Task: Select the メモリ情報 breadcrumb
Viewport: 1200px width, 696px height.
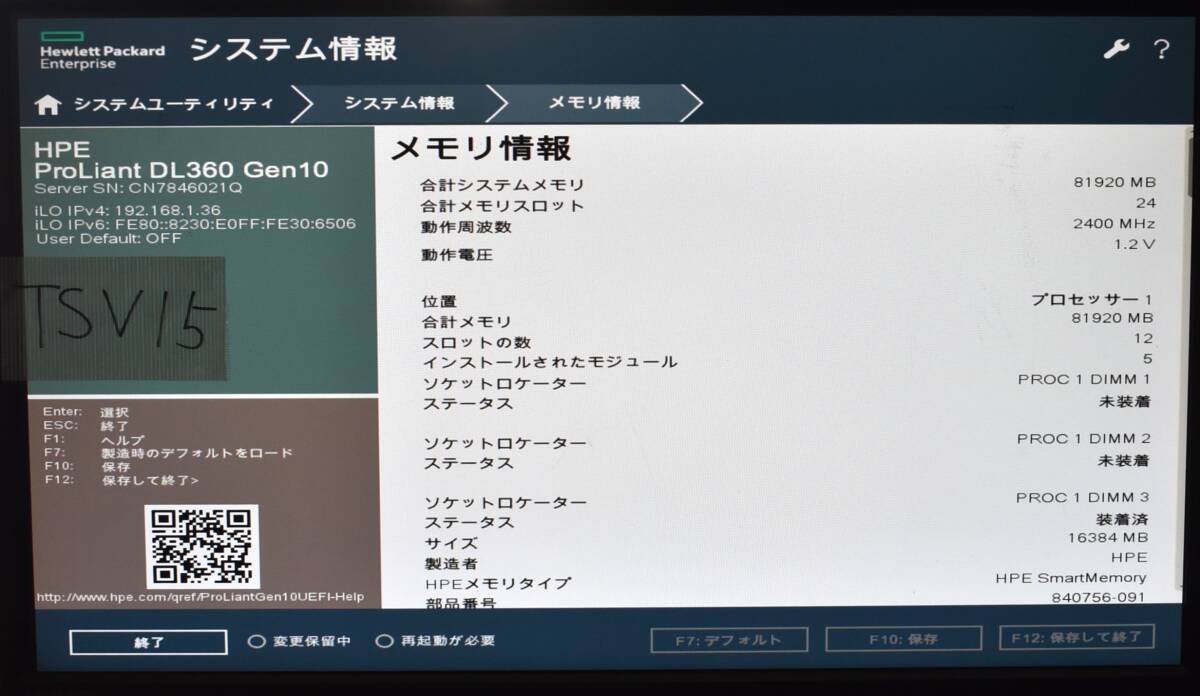Action: 594,103
